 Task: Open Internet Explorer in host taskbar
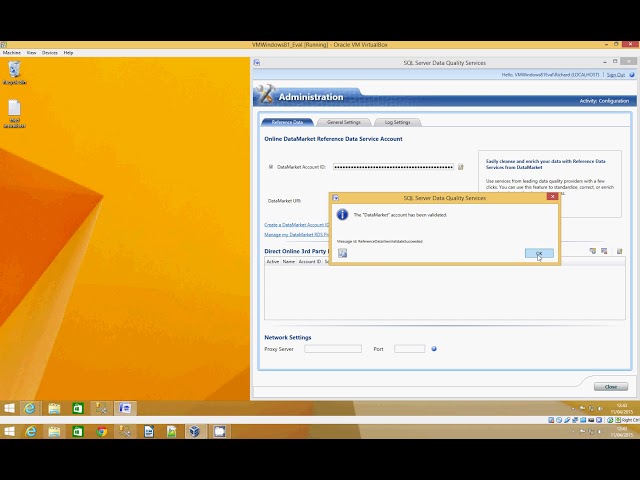pos(31,431)
